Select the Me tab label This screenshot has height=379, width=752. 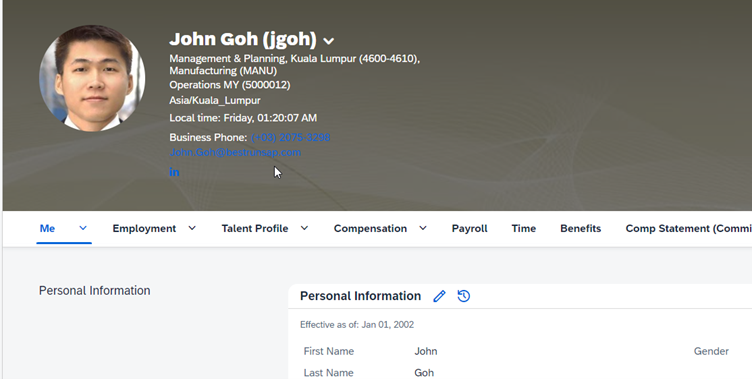click(x=47, y=228)
